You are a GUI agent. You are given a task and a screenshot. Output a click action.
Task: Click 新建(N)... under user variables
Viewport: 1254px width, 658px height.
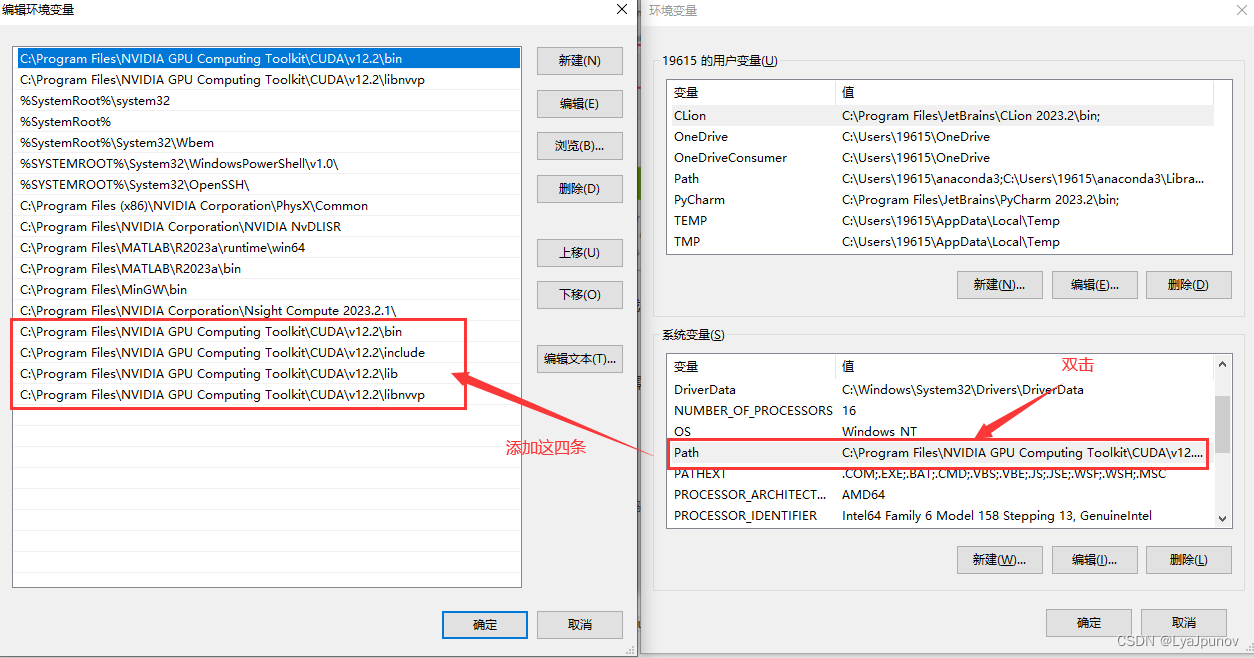tap(1000, 284)
